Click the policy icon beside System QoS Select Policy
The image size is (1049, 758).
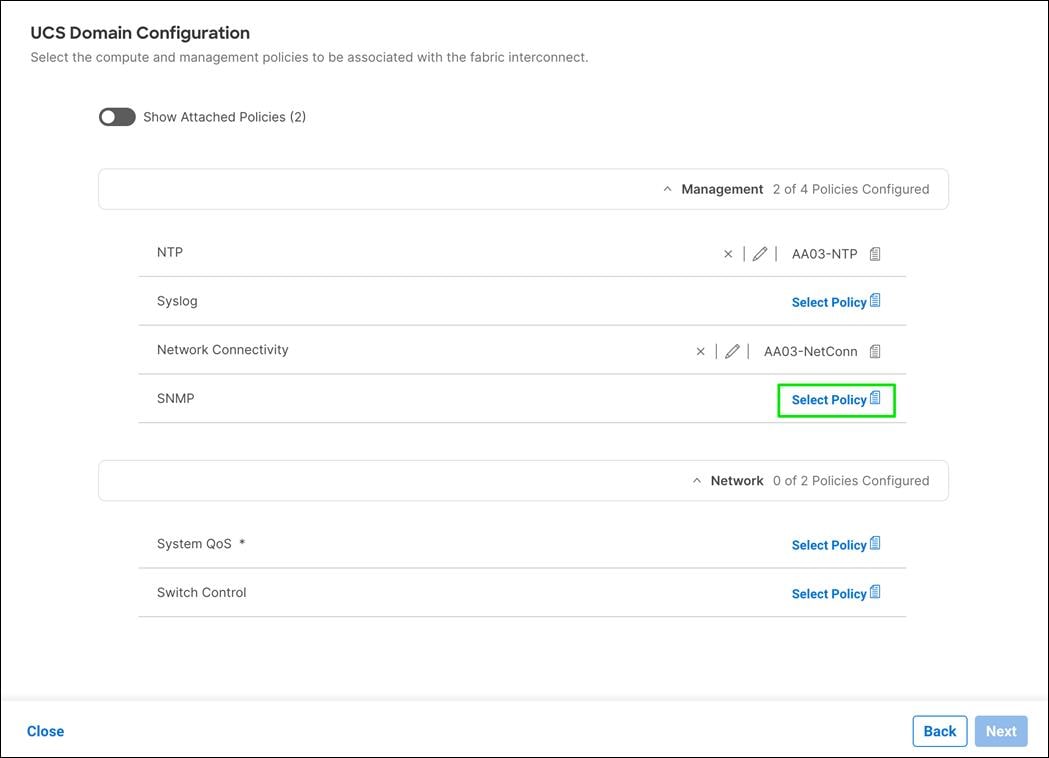pos(874,543)
